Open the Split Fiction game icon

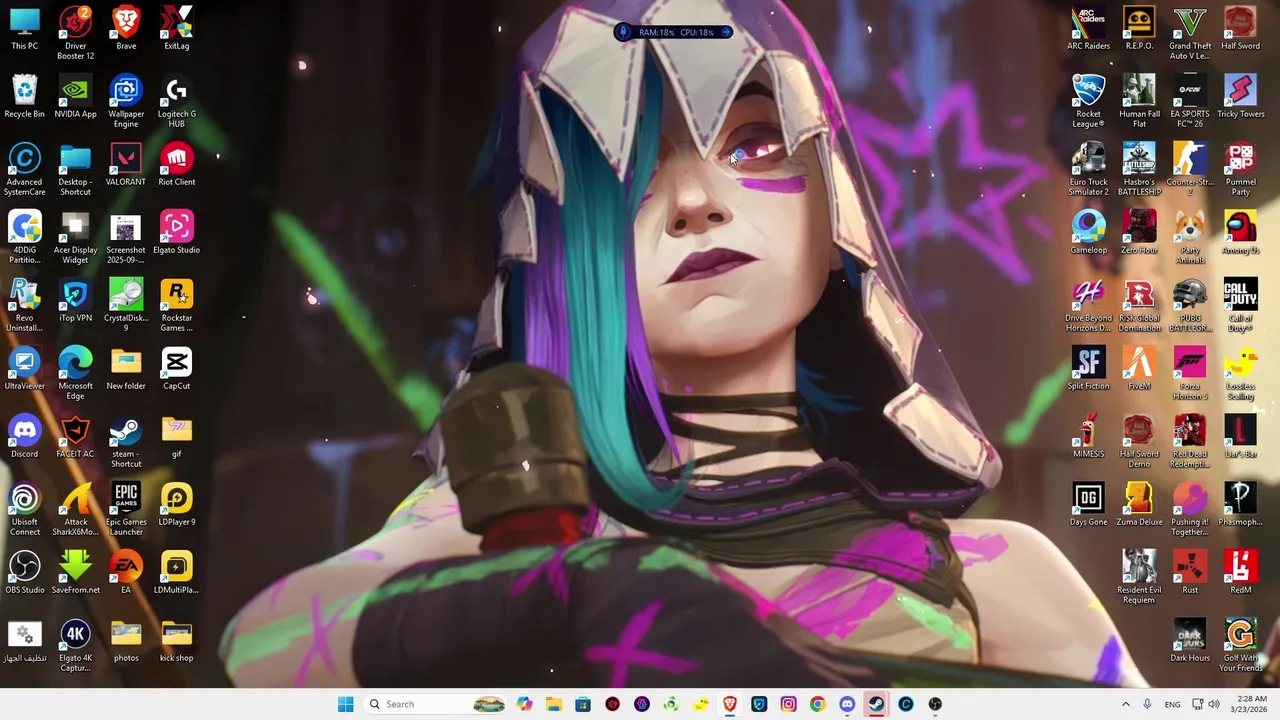click(x=1088, y=368)
